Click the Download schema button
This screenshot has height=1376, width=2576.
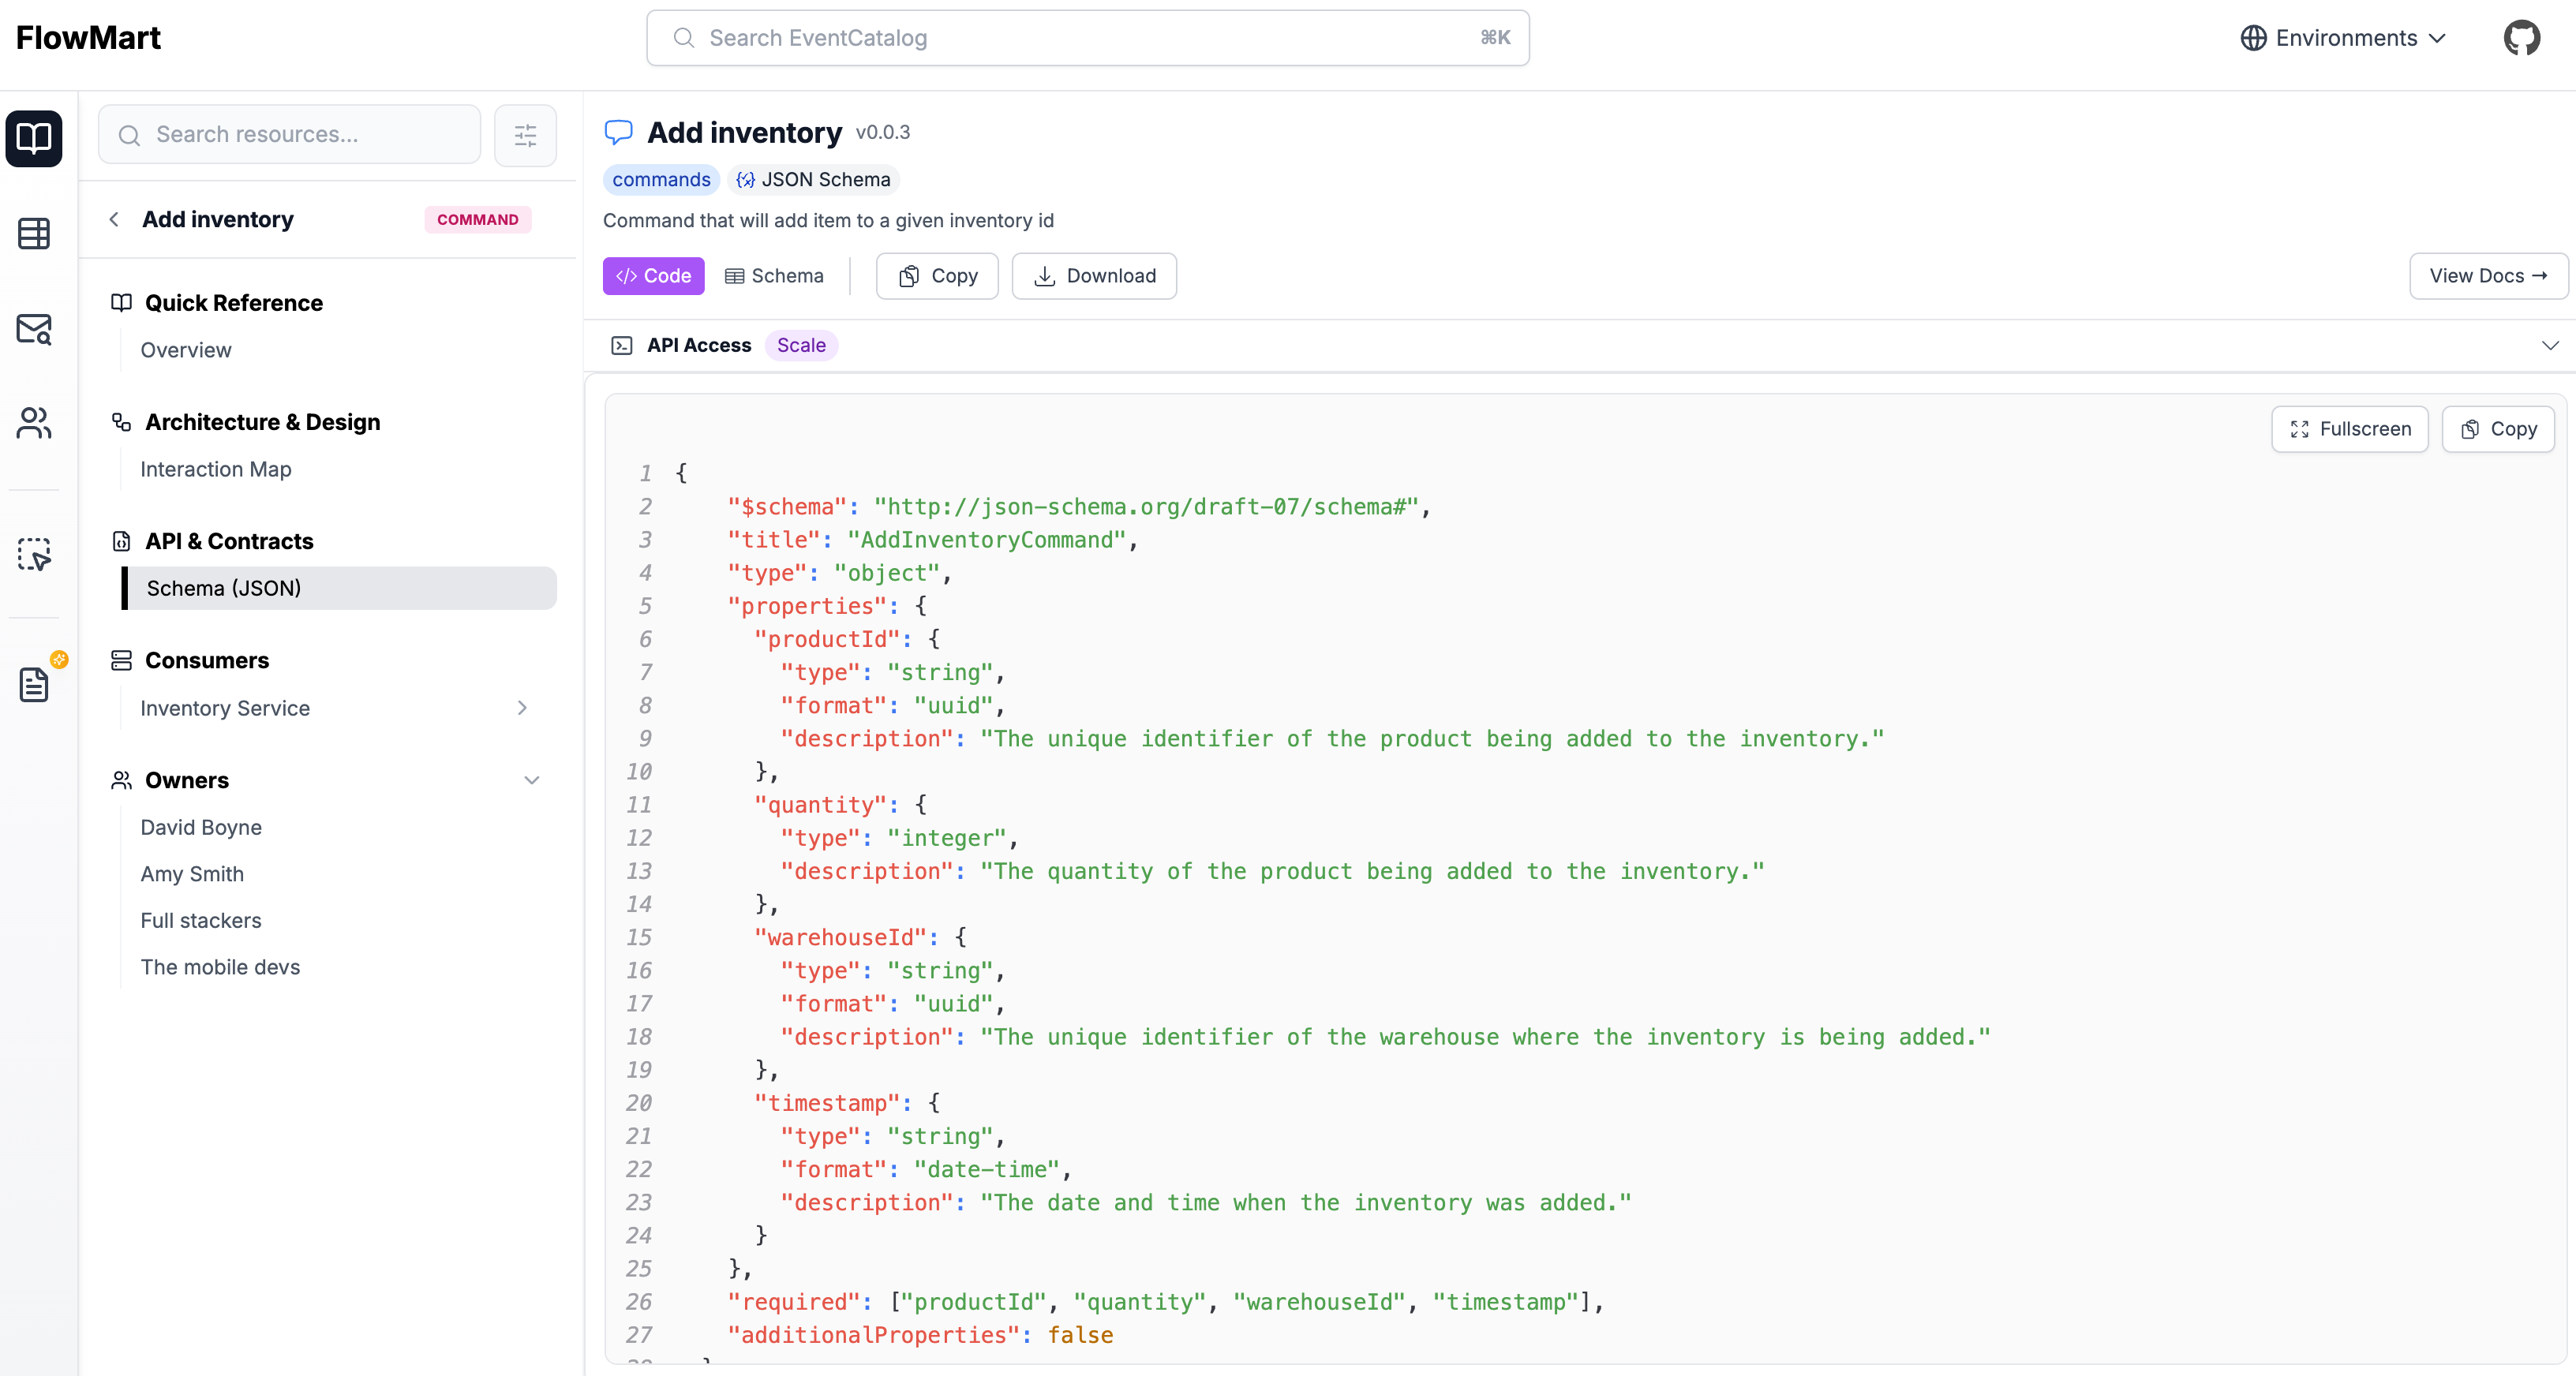tap(1094, 276)
